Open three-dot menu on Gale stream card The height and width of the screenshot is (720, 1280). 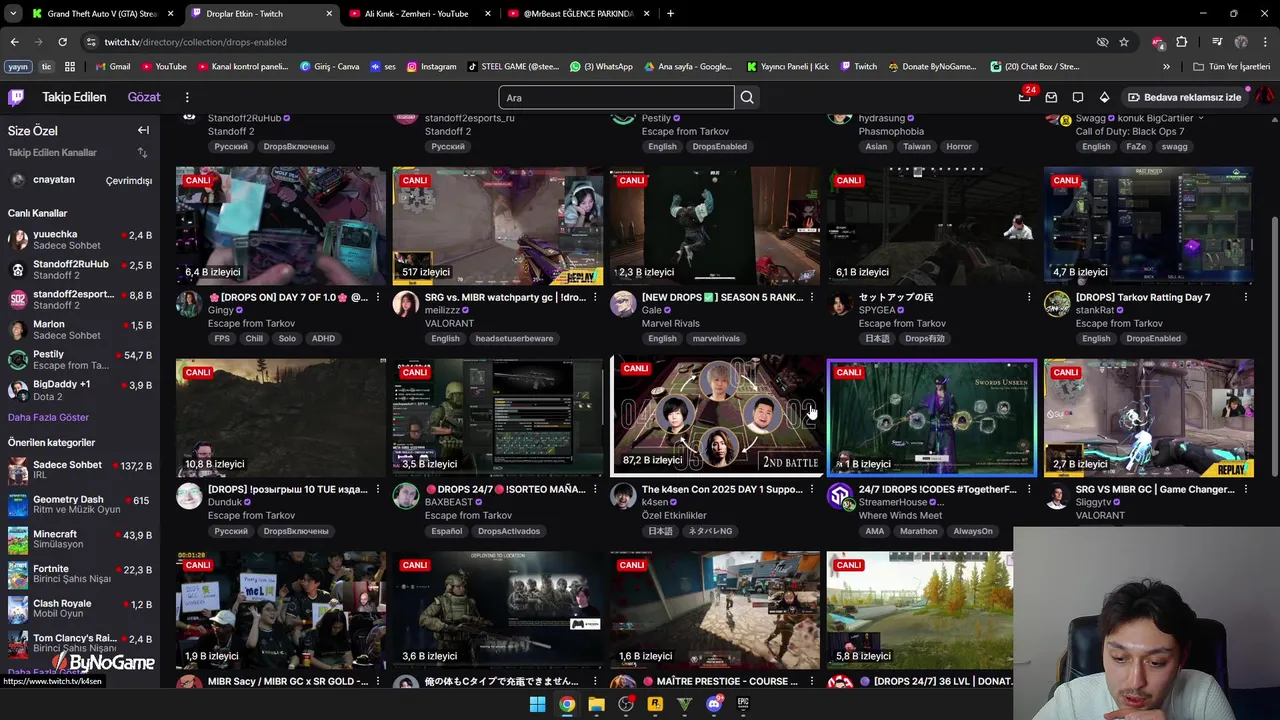(x=812, y=297)
